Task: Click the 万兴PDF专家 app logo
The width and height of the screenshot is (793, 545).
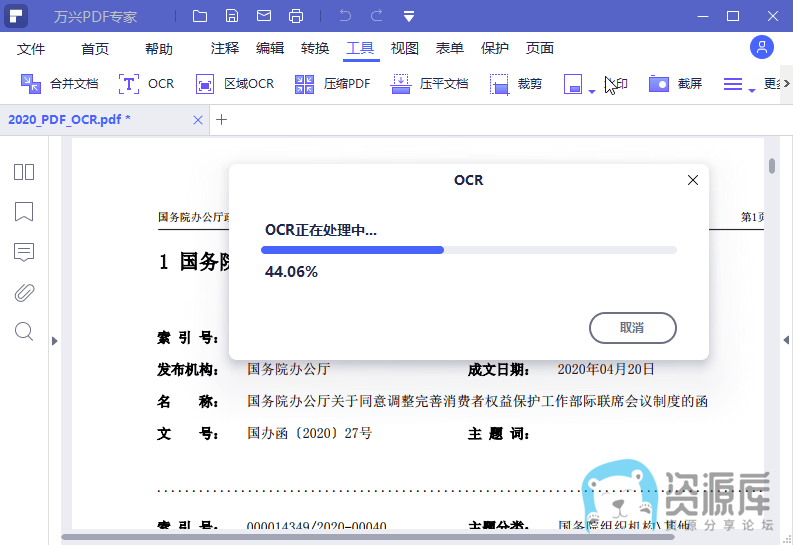Action: pos(16,16)
